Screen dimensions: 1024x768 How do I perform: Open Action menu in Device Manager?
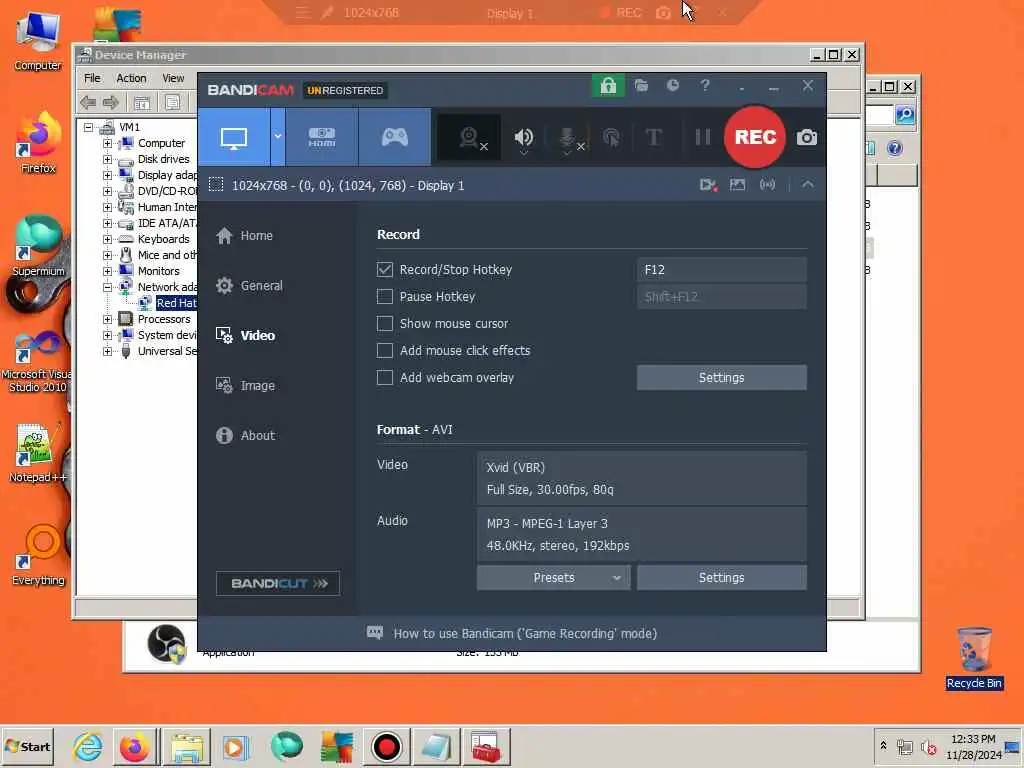[x=131, y=78]
